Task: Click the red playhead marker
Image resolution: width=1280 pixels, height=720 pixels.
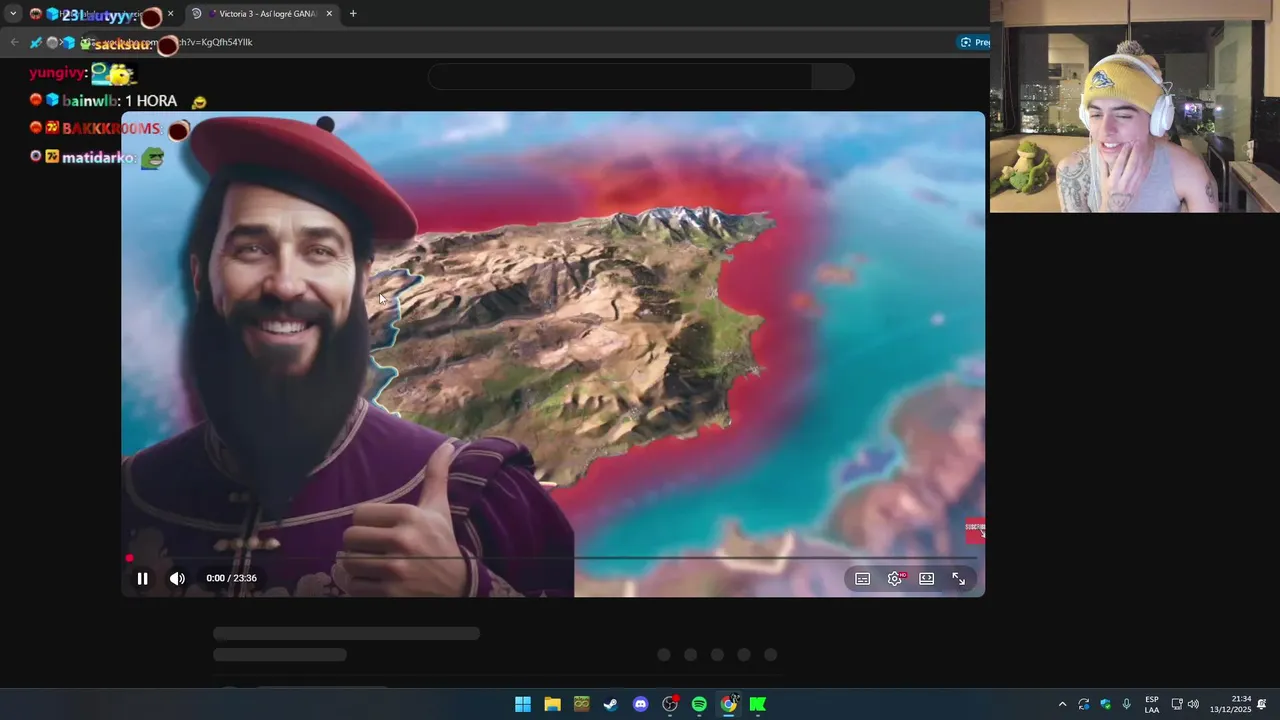Action: 129,558
